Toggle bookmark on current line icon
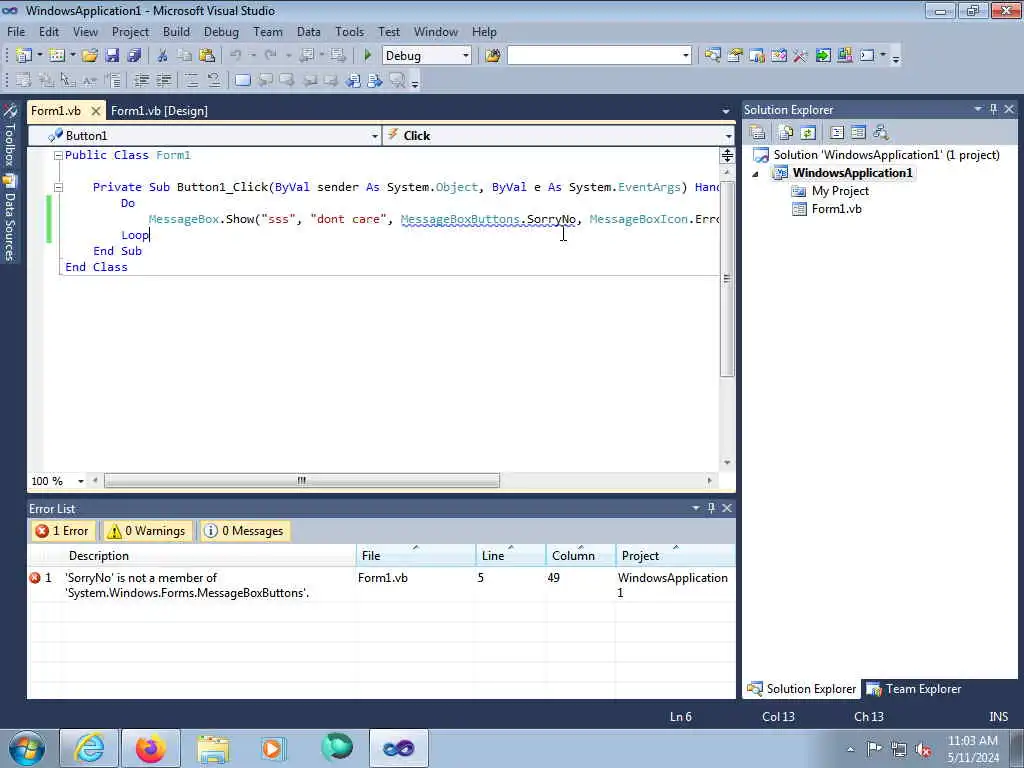1024x768 pixels. coord(242,80)
